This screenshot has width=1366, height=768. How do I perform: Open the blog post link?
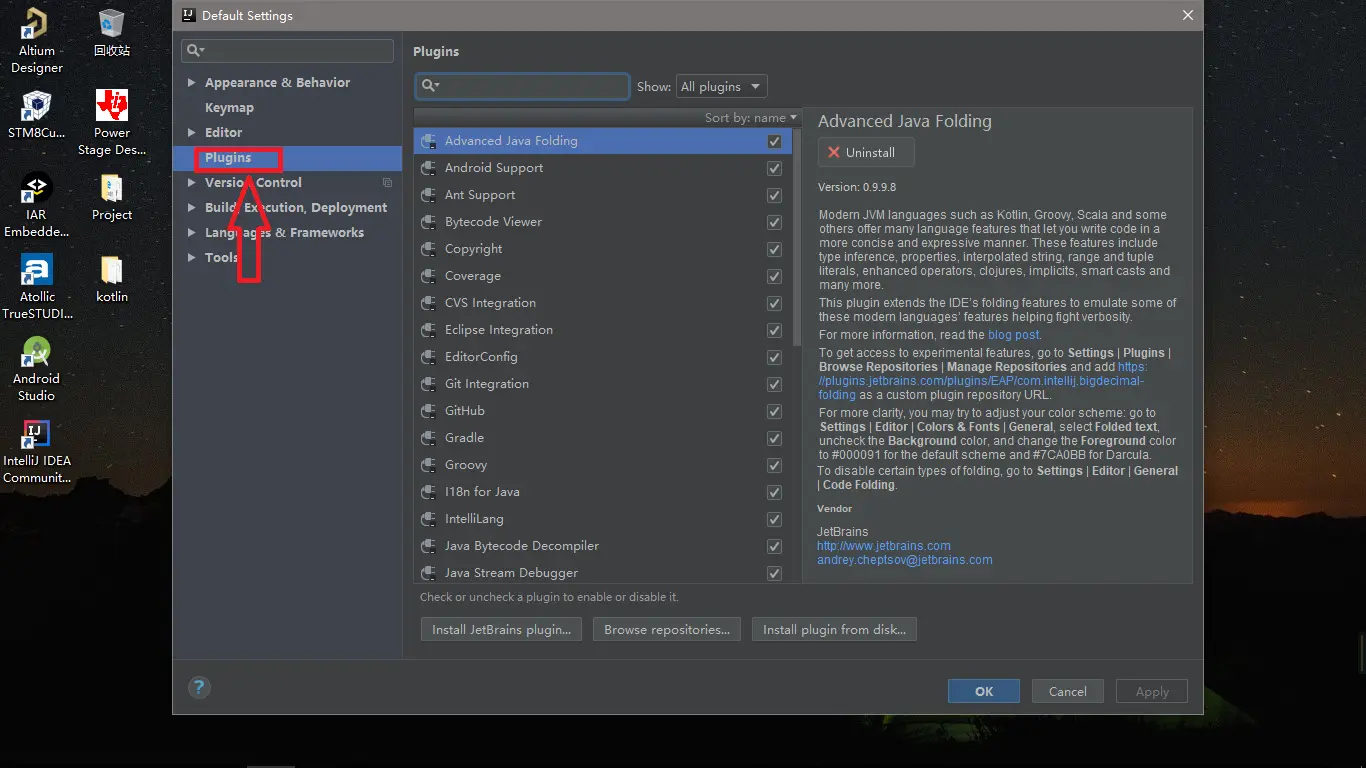[1014, 335]
